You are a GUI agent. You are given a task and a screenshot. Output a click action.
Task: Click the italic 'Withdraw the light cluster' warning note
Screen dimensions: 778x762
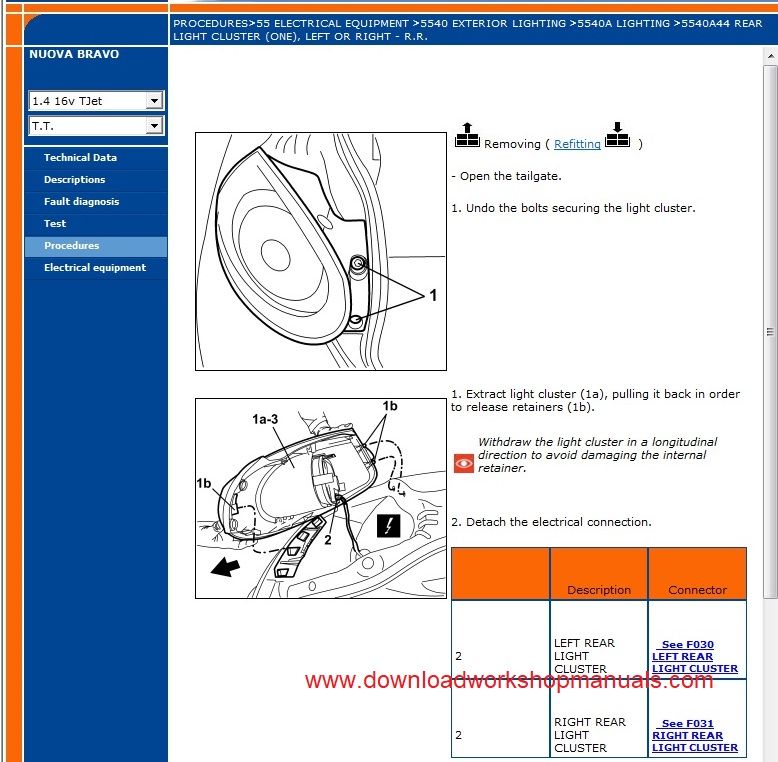(x=597, y=455)
